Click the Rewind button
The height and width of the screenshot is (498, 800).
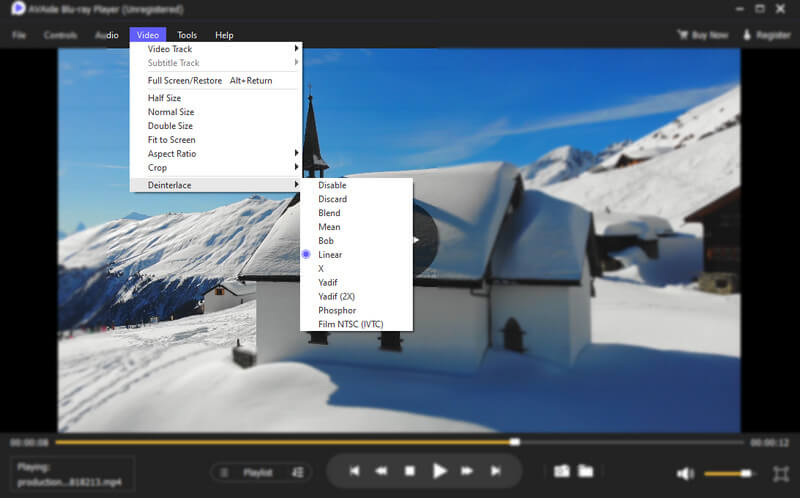[382, 471]
